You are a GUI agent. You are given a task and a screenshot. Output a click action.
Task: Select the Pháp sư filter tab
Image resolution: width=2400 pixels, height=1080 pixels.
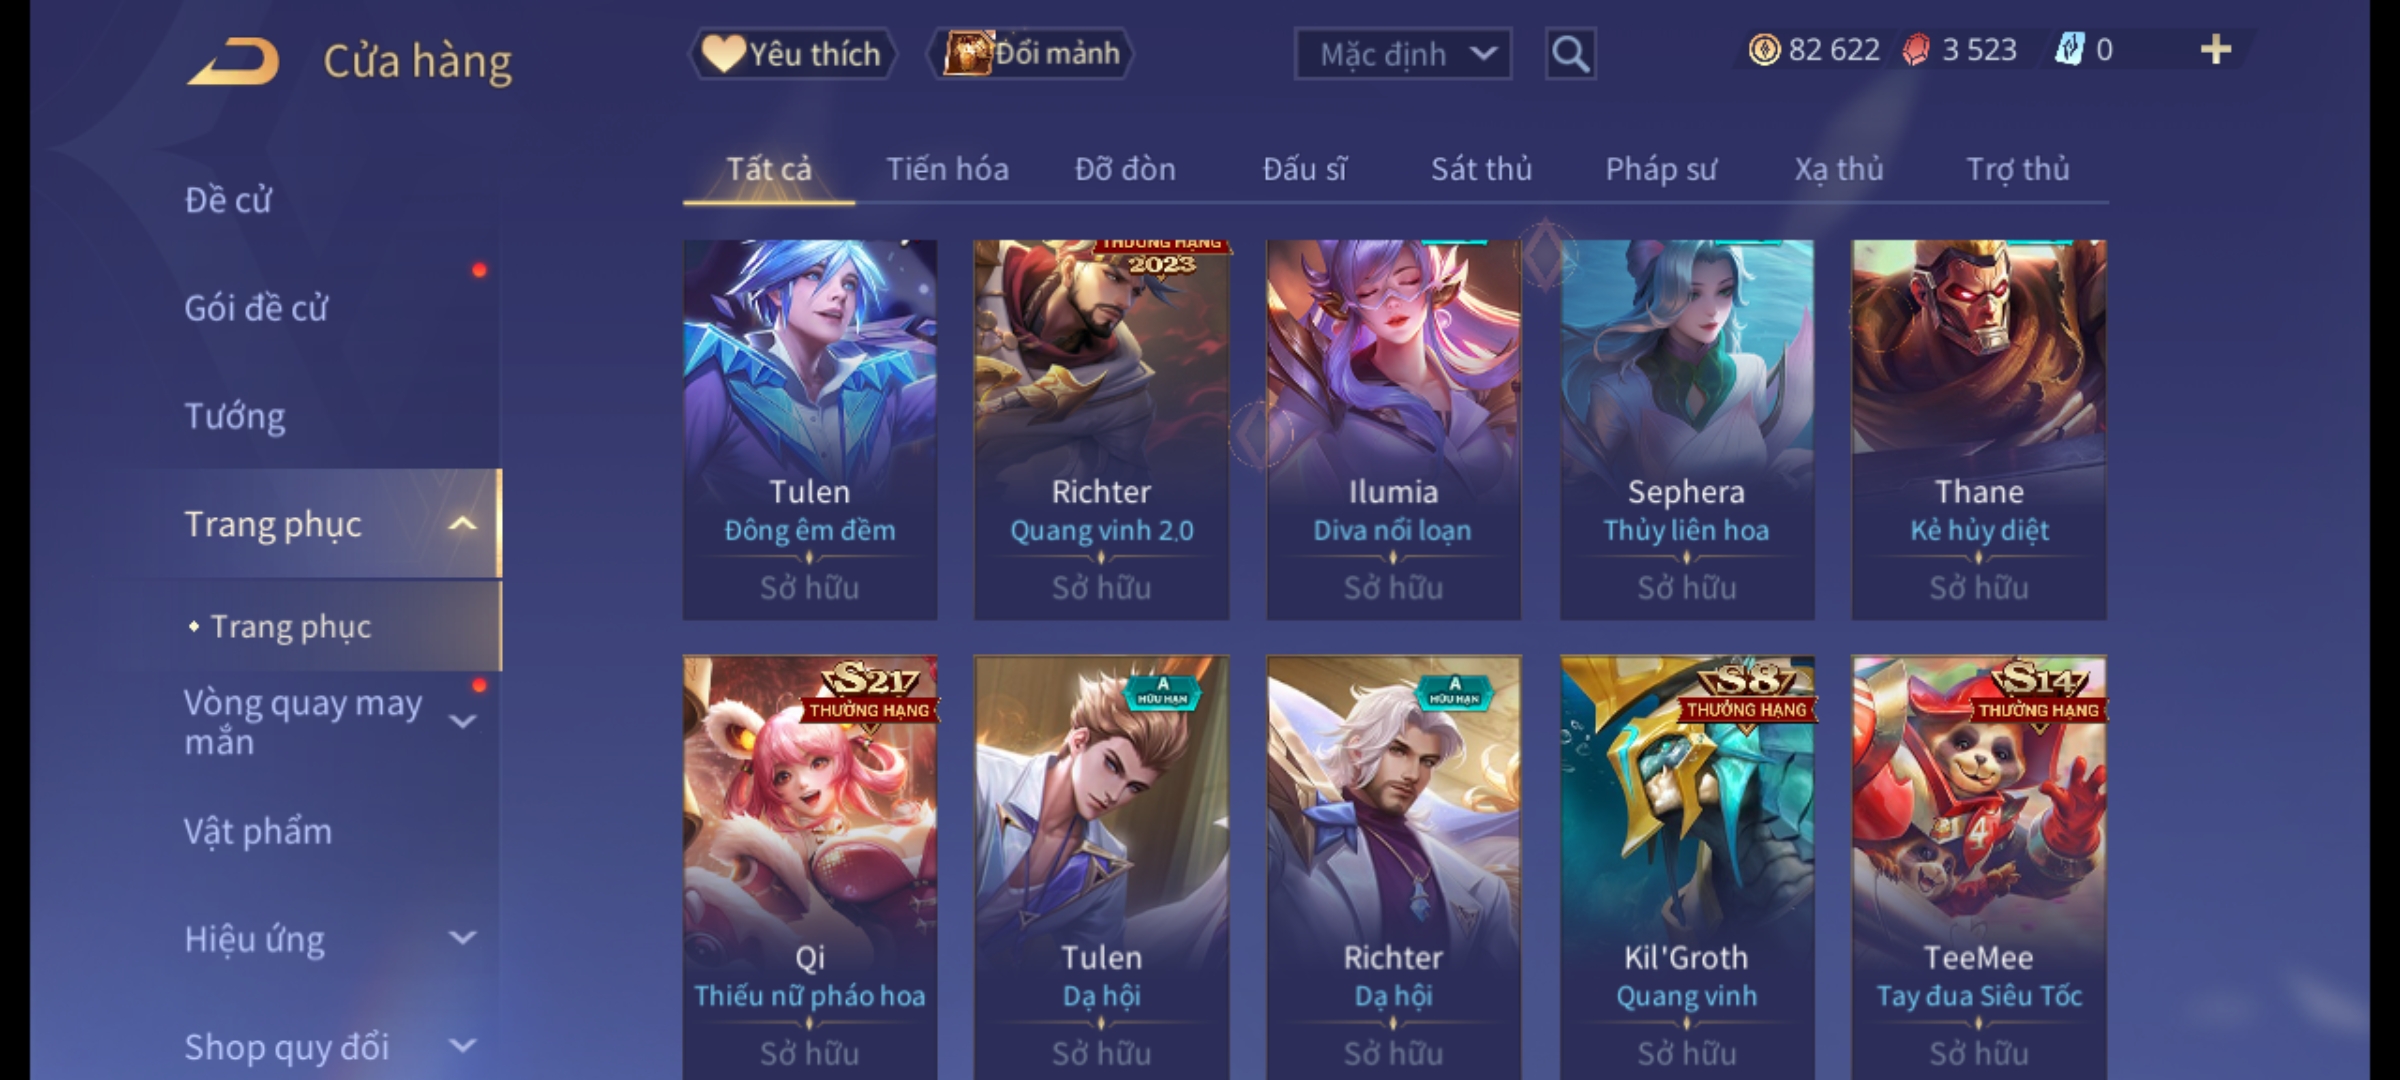click(1661, 169)
